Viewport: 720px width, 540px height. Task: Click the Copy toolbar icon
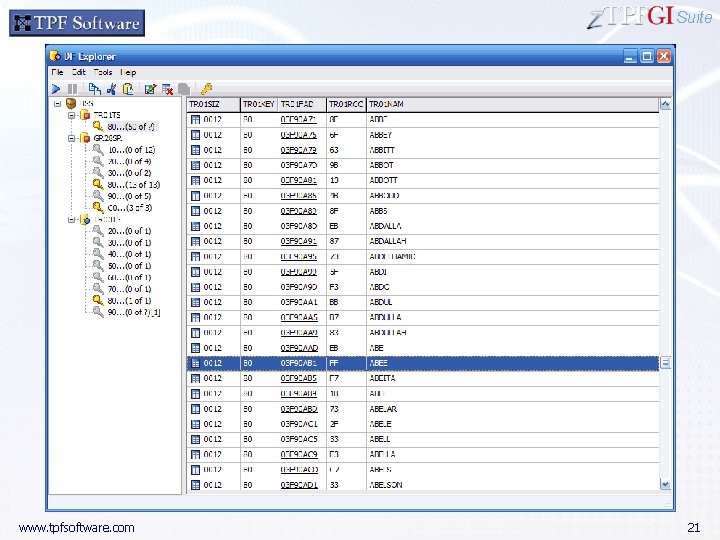coord(95,89)
